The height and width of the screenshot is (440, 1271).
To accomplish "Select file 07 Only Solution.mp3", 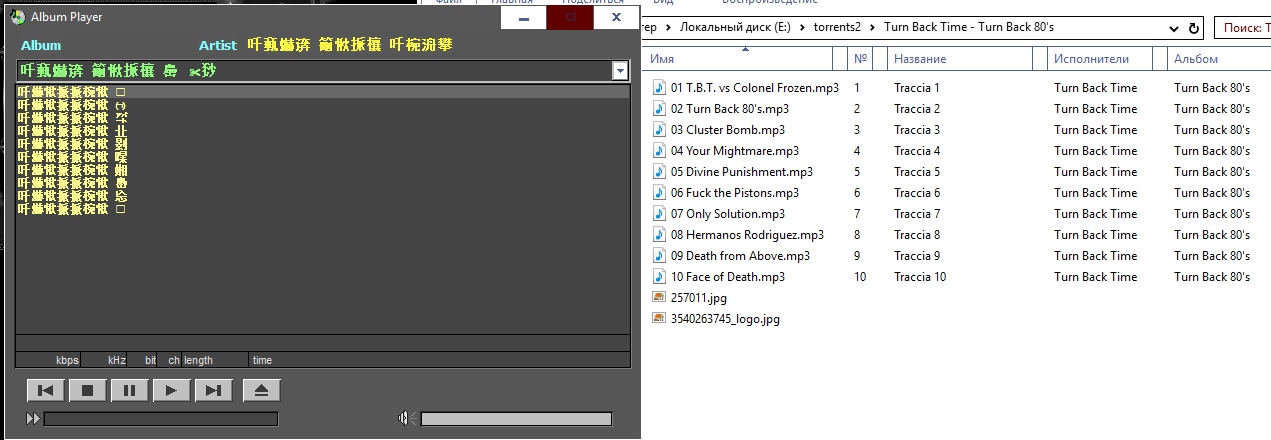I will (x=727, y=214).
